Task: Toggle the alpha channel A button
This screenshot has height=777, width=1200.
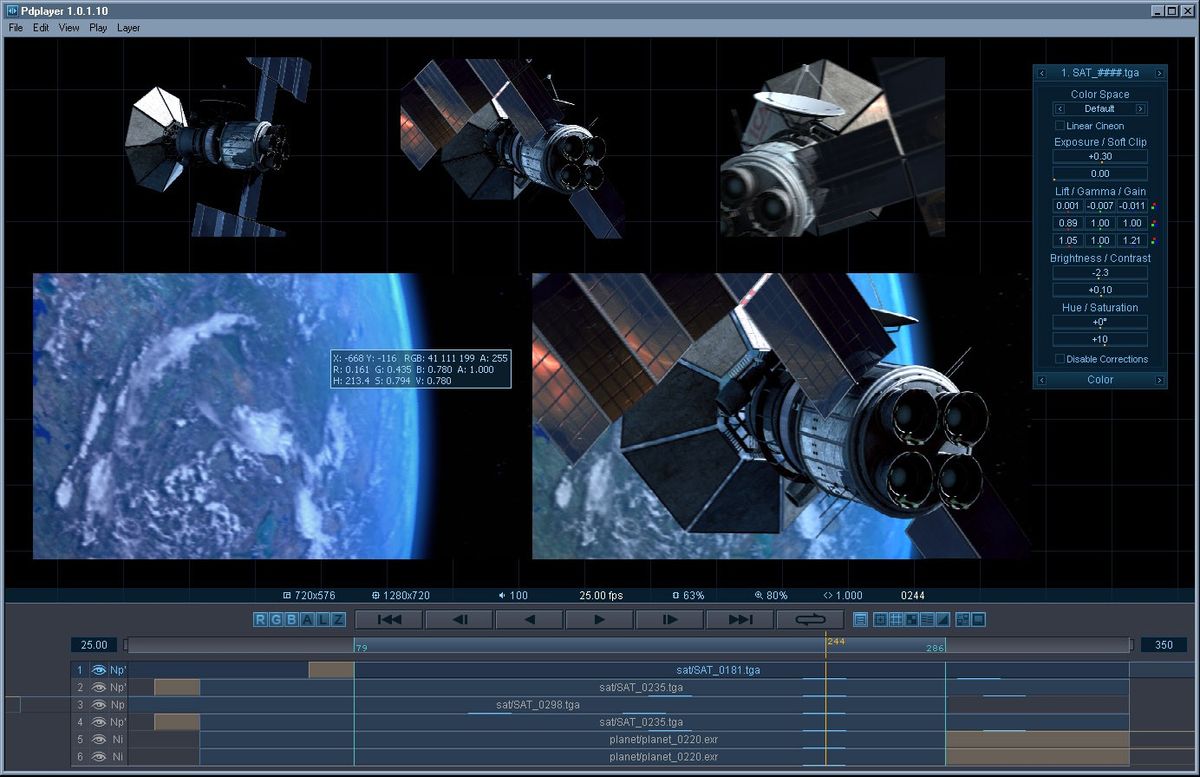Action: (x=307, y=620)
